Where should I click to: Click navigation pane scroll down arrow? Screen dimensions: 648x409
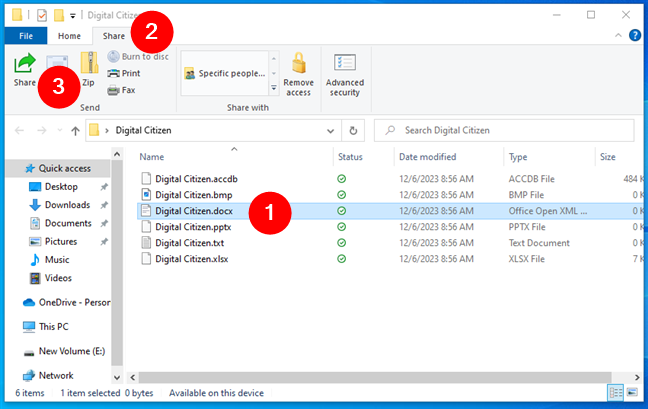(117, 377)
